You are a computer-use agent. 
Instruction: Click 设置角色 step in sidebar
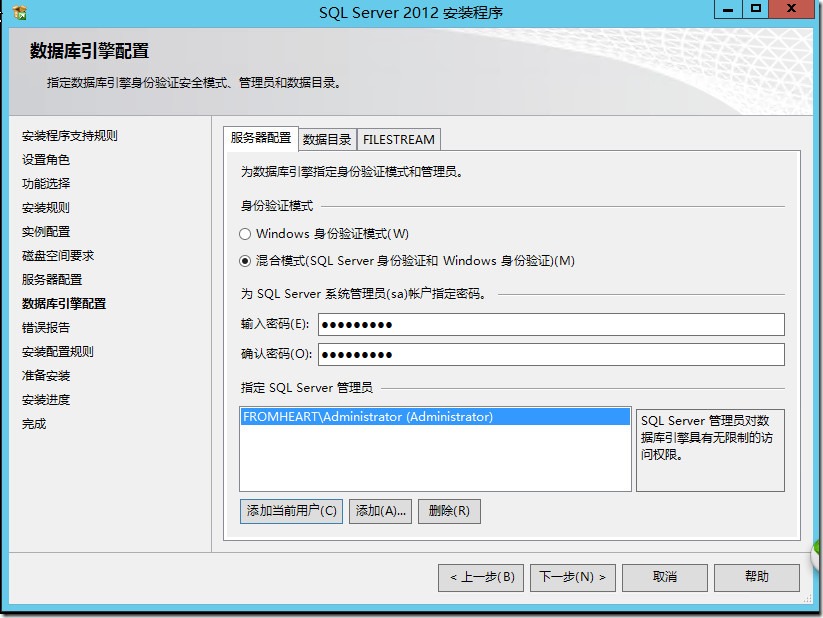(x=46, y=160)
